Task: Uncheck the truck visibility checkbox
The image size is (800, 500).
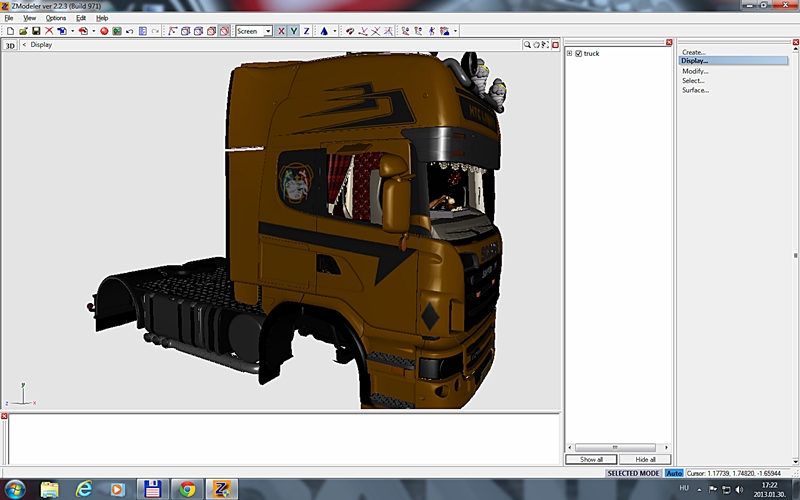Action: pos(578,53)
